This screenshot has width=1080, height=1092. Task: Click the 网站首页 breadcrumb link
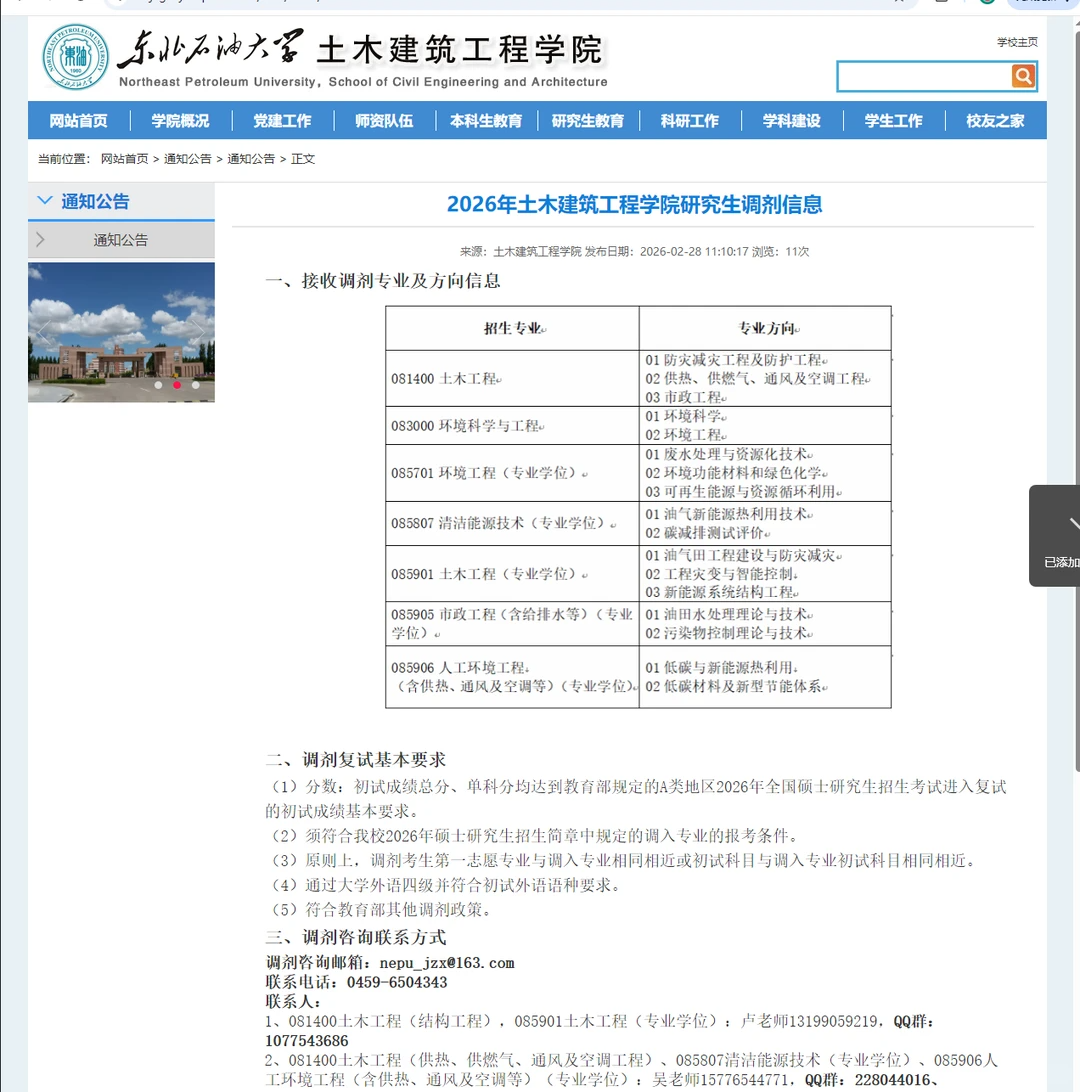tap(125, 158)
